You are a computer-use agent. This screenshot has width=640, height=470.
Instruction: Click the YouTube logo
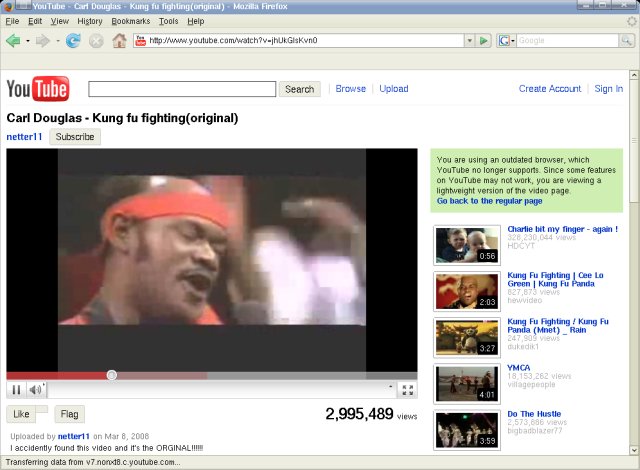click(38, 89)
